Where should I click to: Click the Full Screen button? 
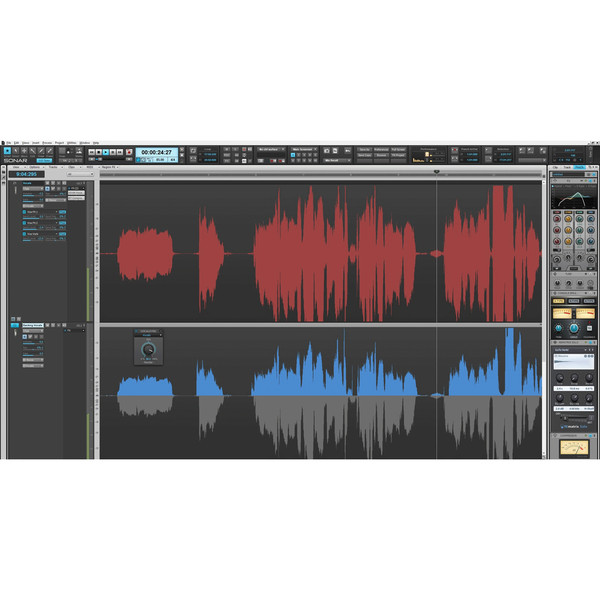click(x=398, y=149)
